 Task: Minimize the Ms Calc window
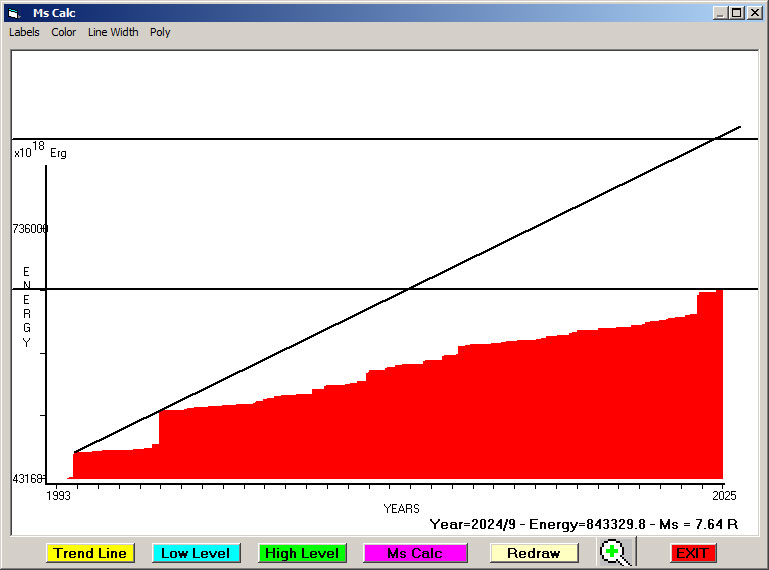click(720, 13)
